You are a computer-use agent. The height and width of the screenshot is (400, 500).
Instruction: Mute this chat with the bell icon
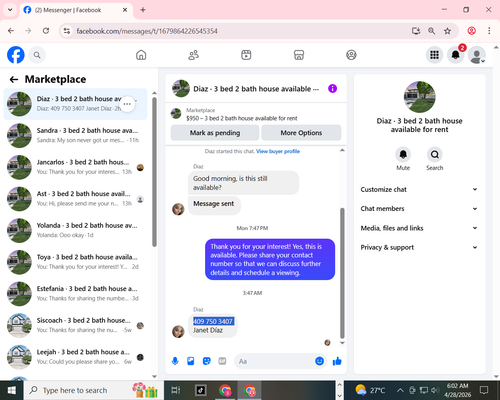pyautogui.click(x=403, y=154)
